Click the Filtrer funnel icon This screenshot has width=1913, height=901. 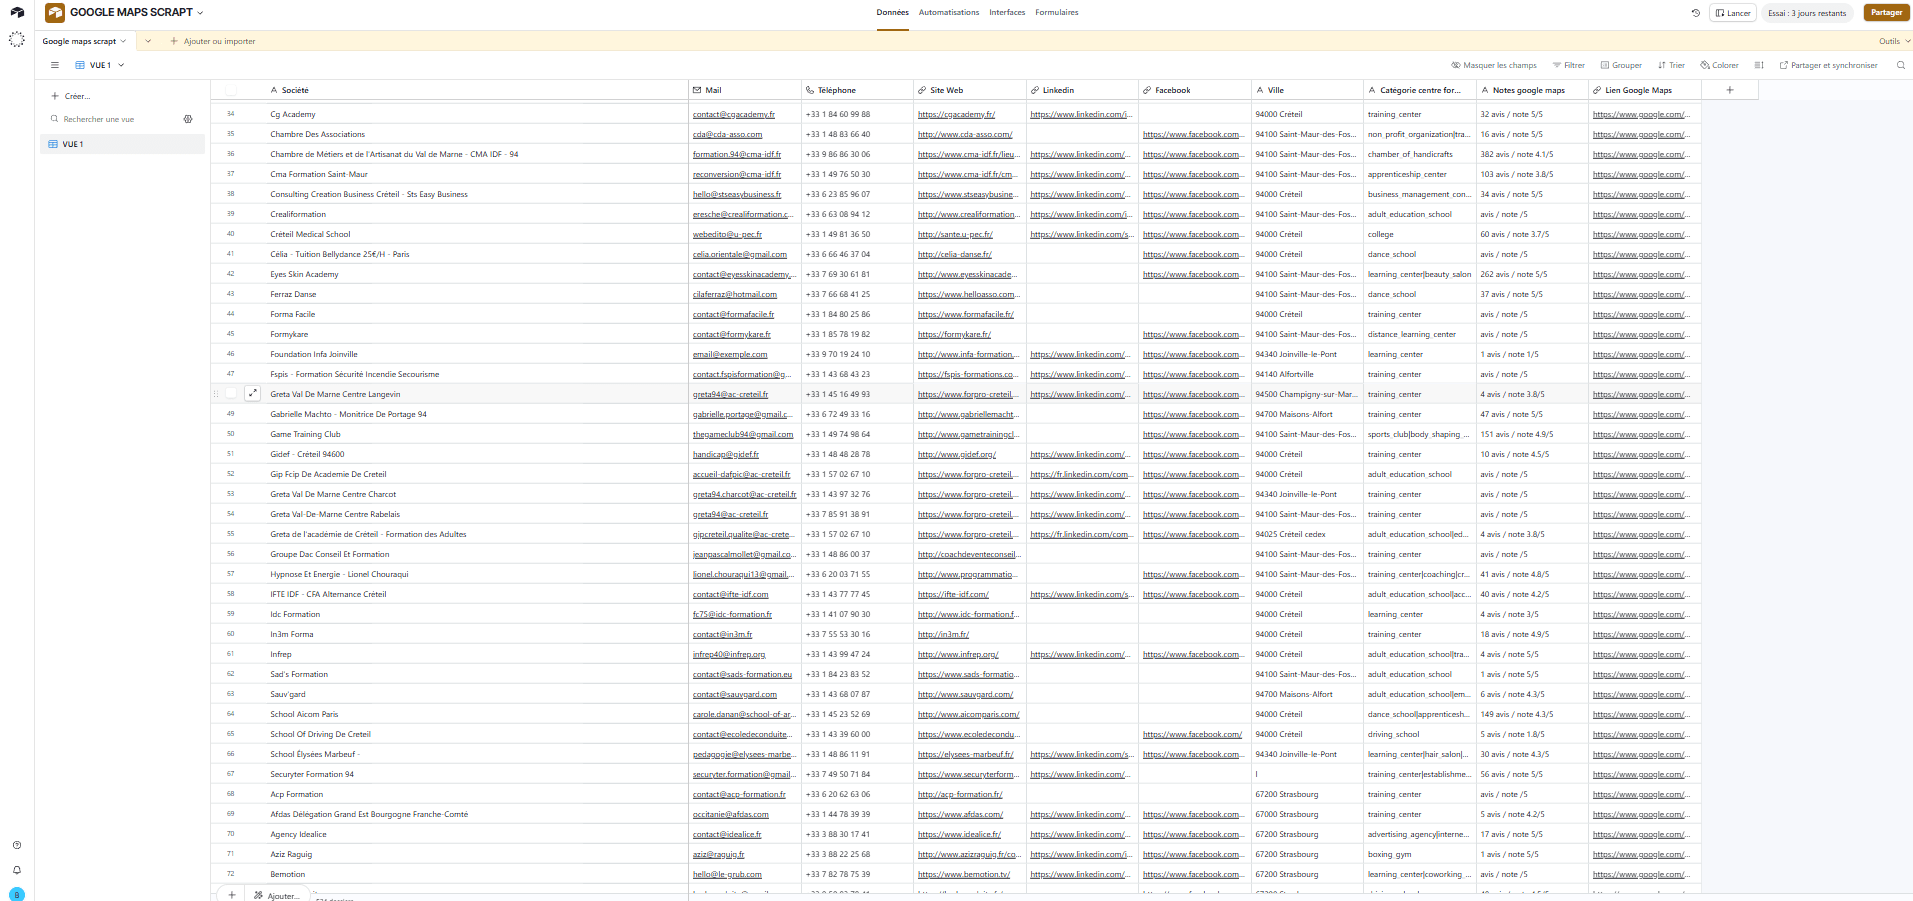[x=1557, y=65]
